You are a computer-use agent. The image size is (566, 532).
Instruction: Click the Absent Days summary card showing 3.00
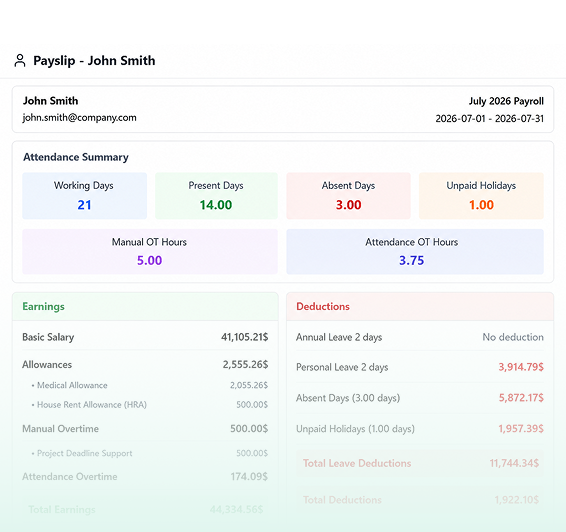[348, 196]
